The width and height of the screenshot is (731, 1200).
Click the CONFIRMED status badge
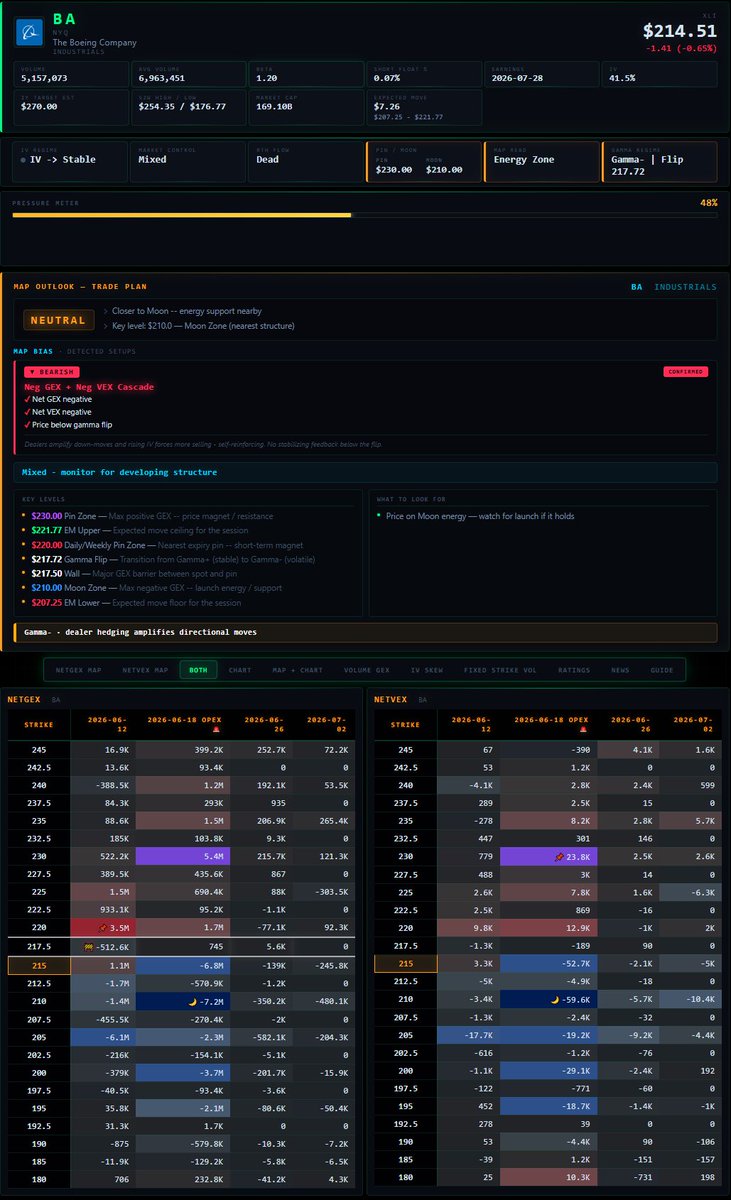[685, 372]
